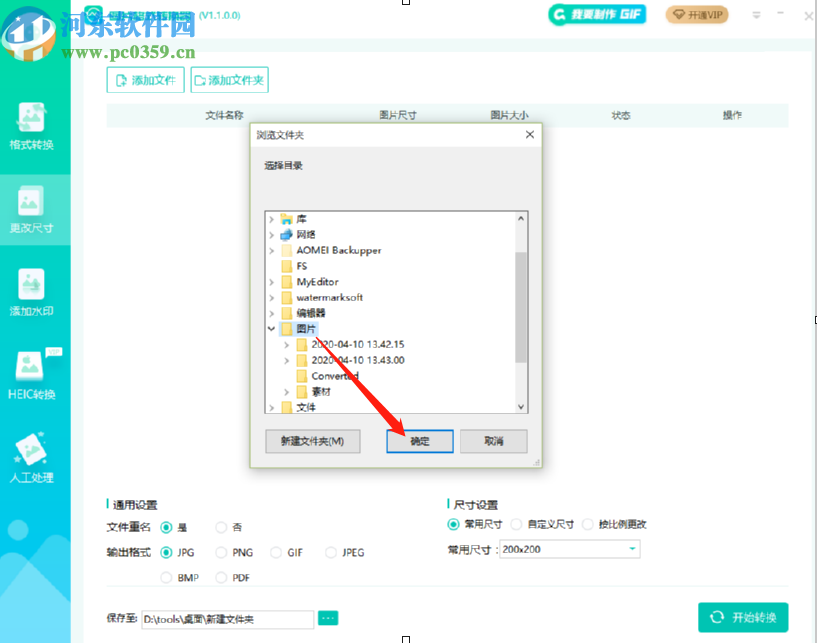Image resolution: width=817 pixels, height=643 pixels.
Task: Click the dialog scrollbar down arrow
Action: click(521, 406)
